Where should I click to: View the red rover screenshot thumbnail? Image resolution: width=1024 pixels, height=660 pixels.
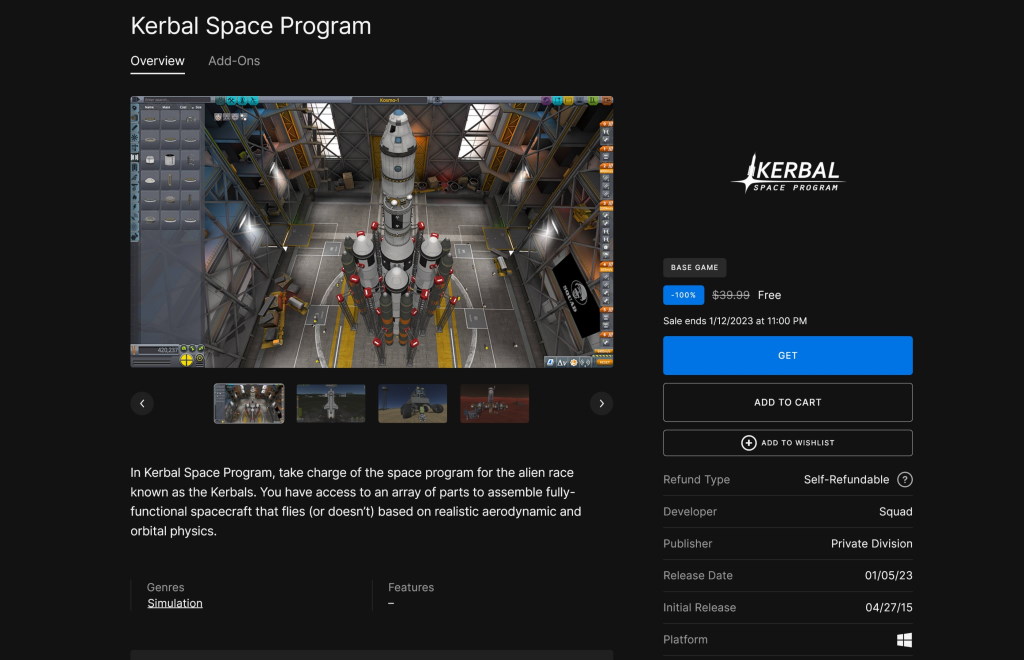click(494, 403)
